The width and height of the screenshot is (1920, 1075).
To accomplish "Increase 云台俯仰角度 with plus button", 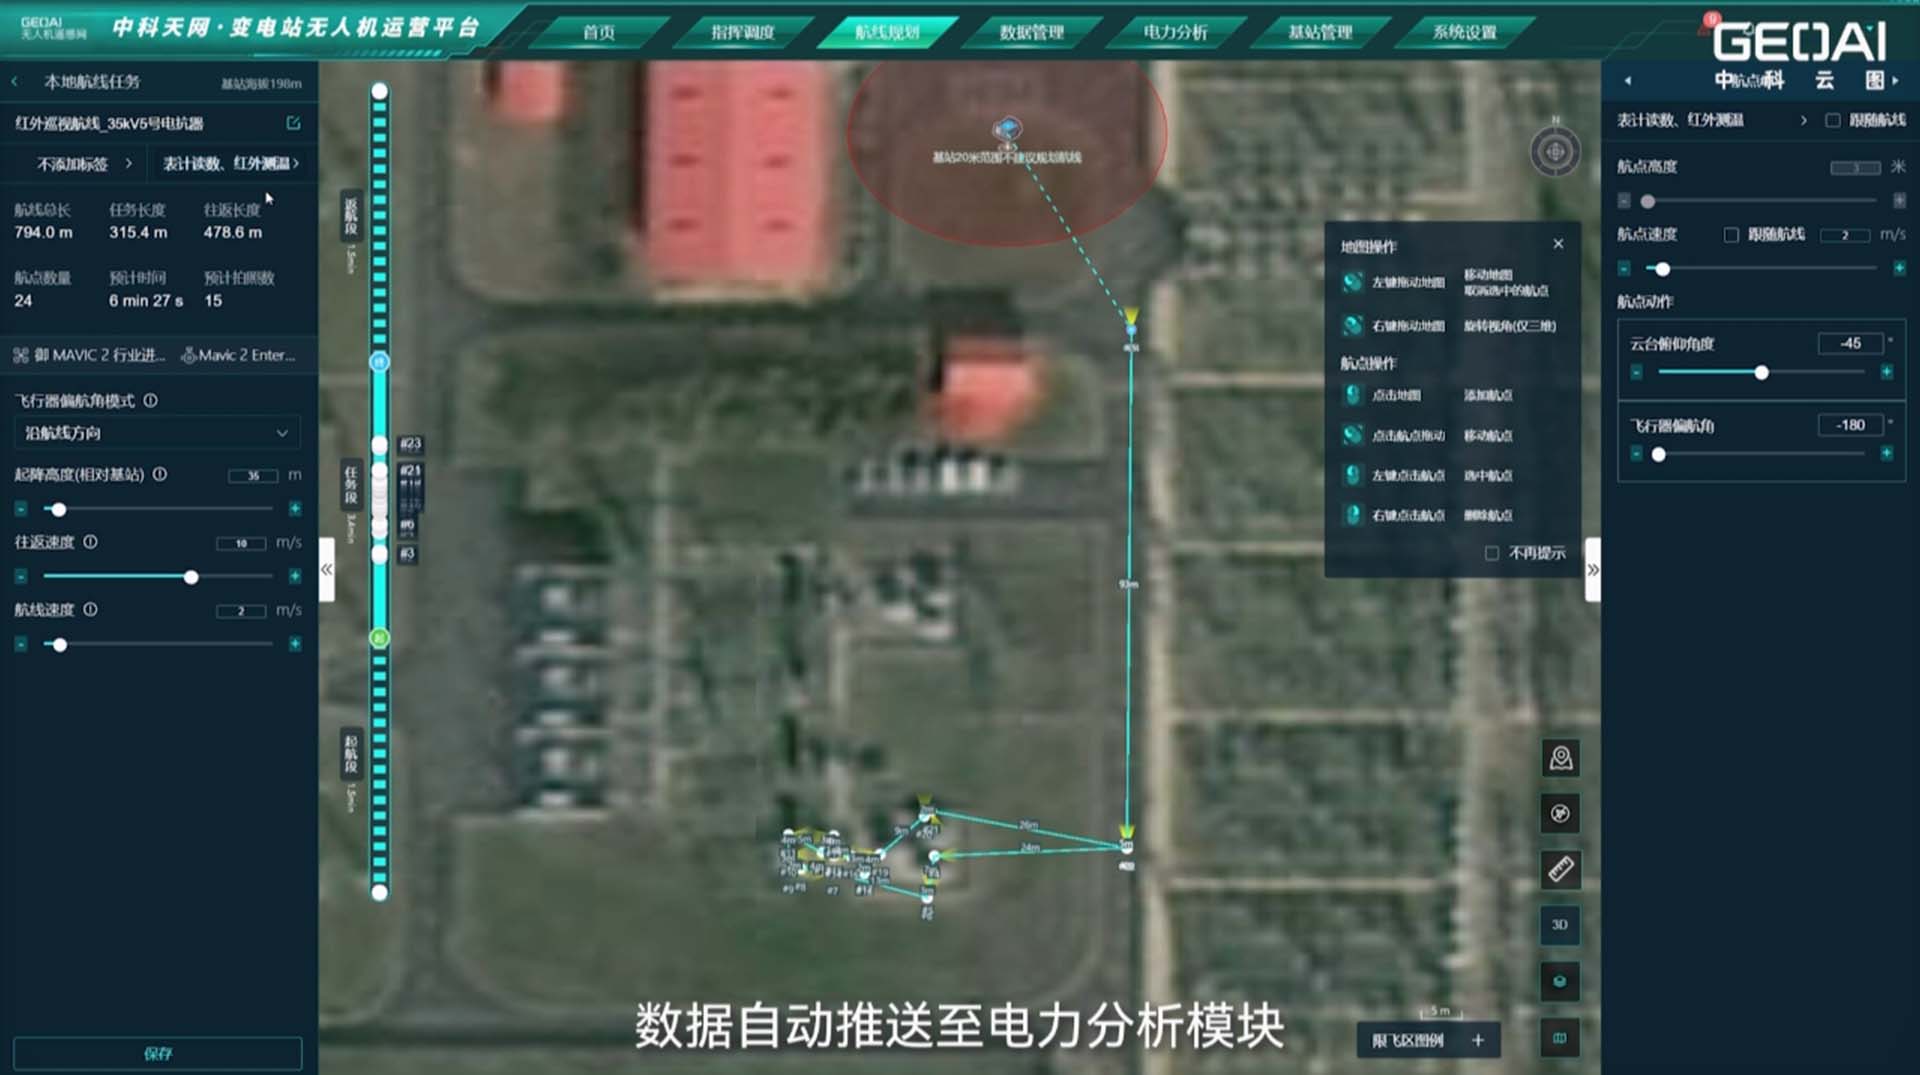I will pyautogui.click(x=1887, y=372).
